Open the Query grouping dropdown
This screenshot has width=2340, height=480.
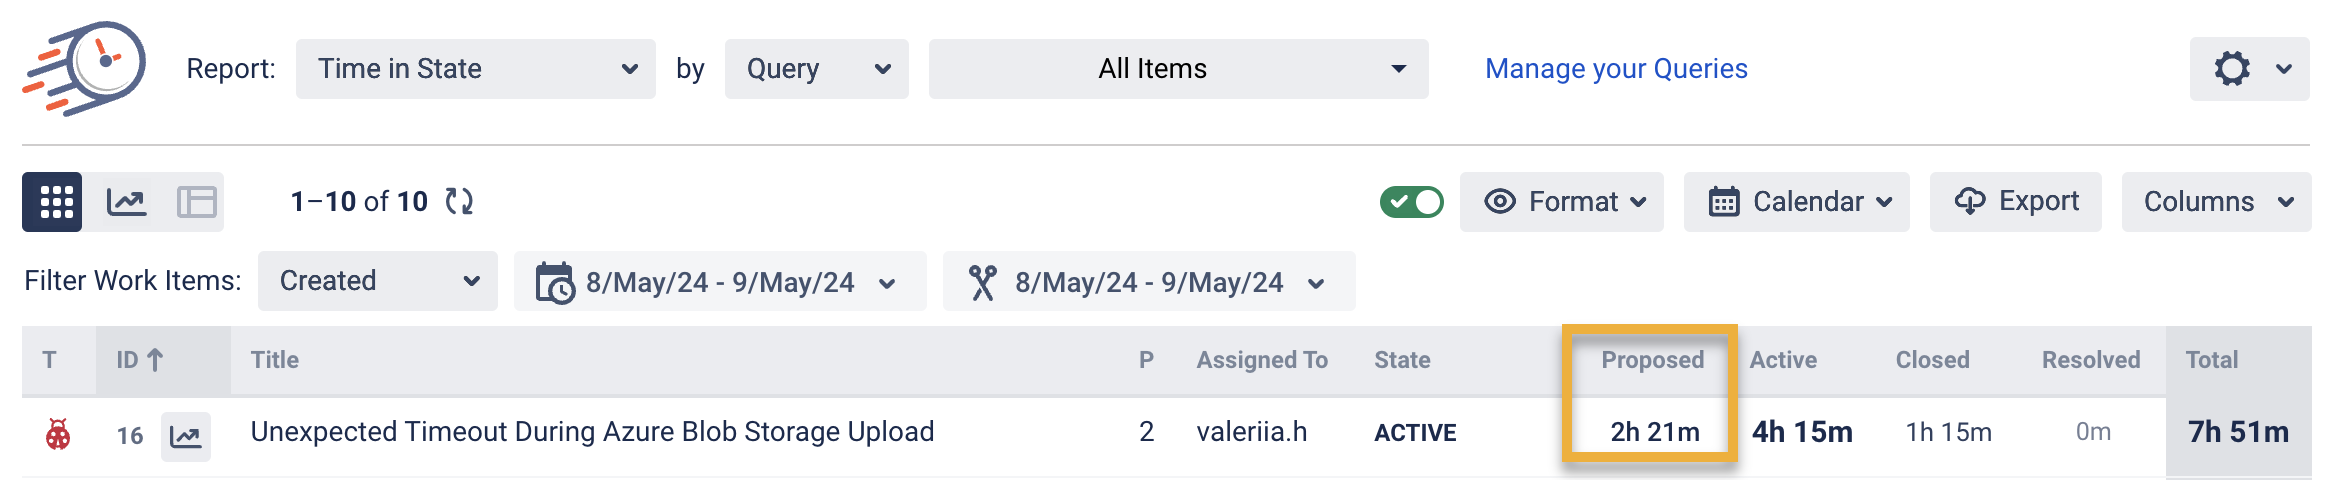pos(816,69)
